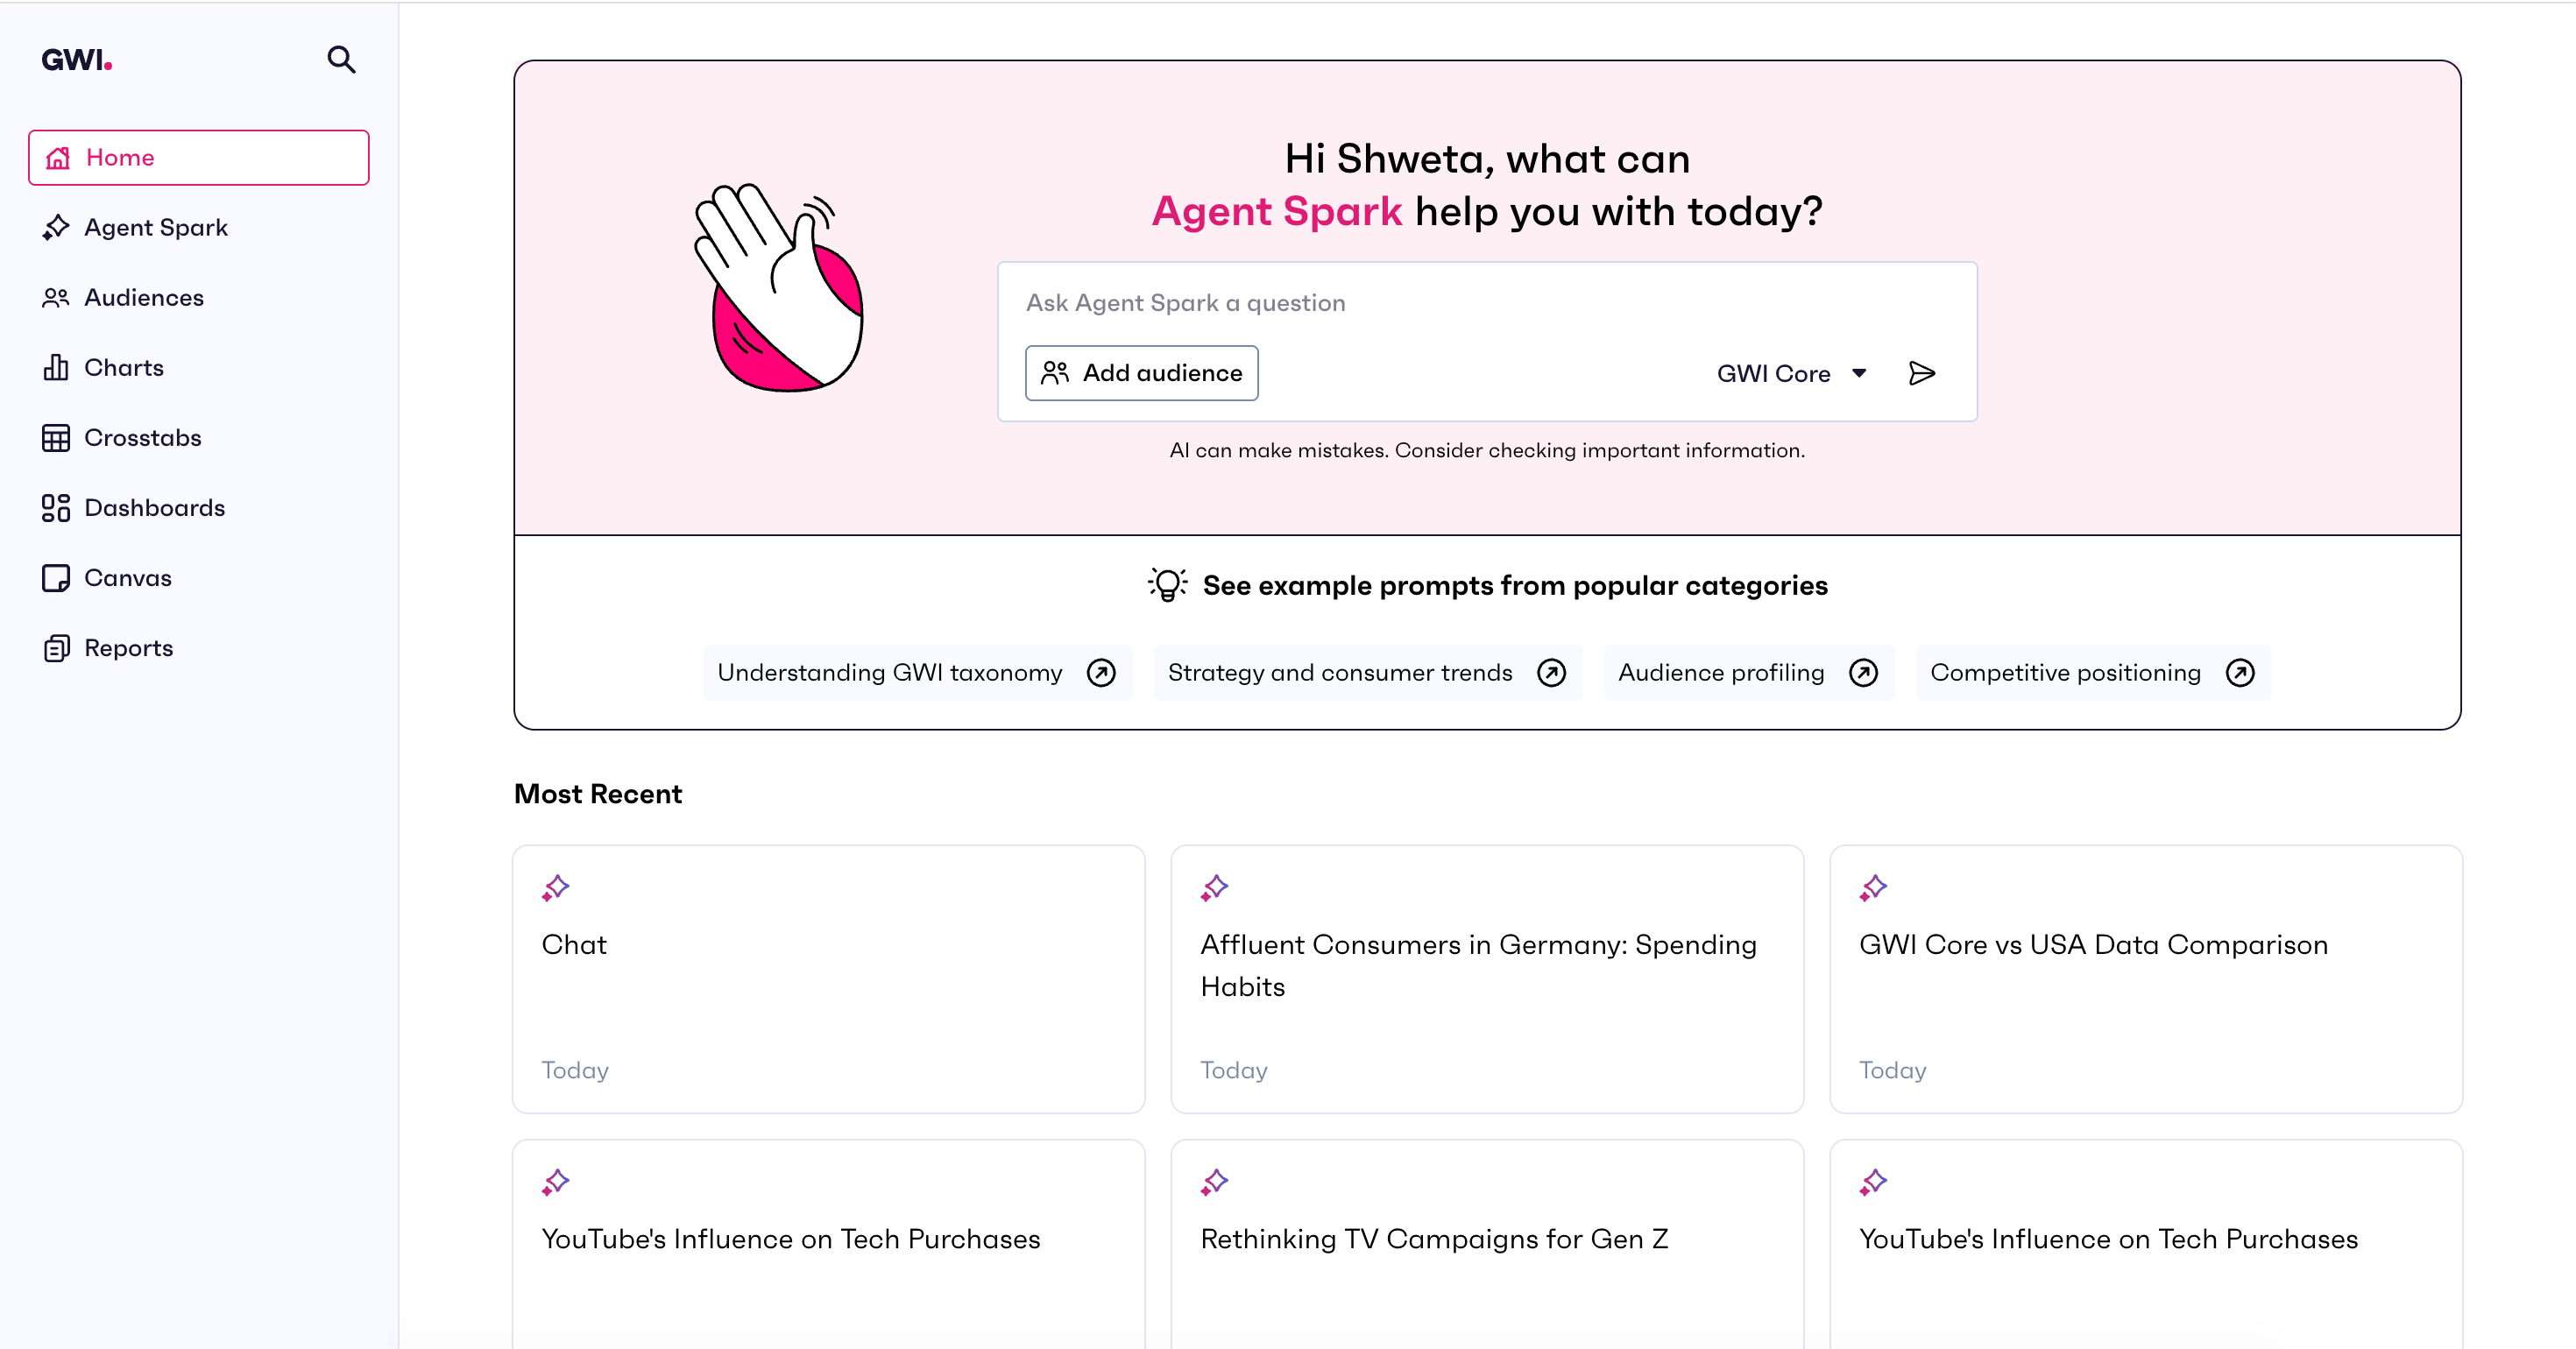This screenshot has height=1349, width=2576.
Task: Click the search magnifier icon in sidebar
Action: coord(341,60)
